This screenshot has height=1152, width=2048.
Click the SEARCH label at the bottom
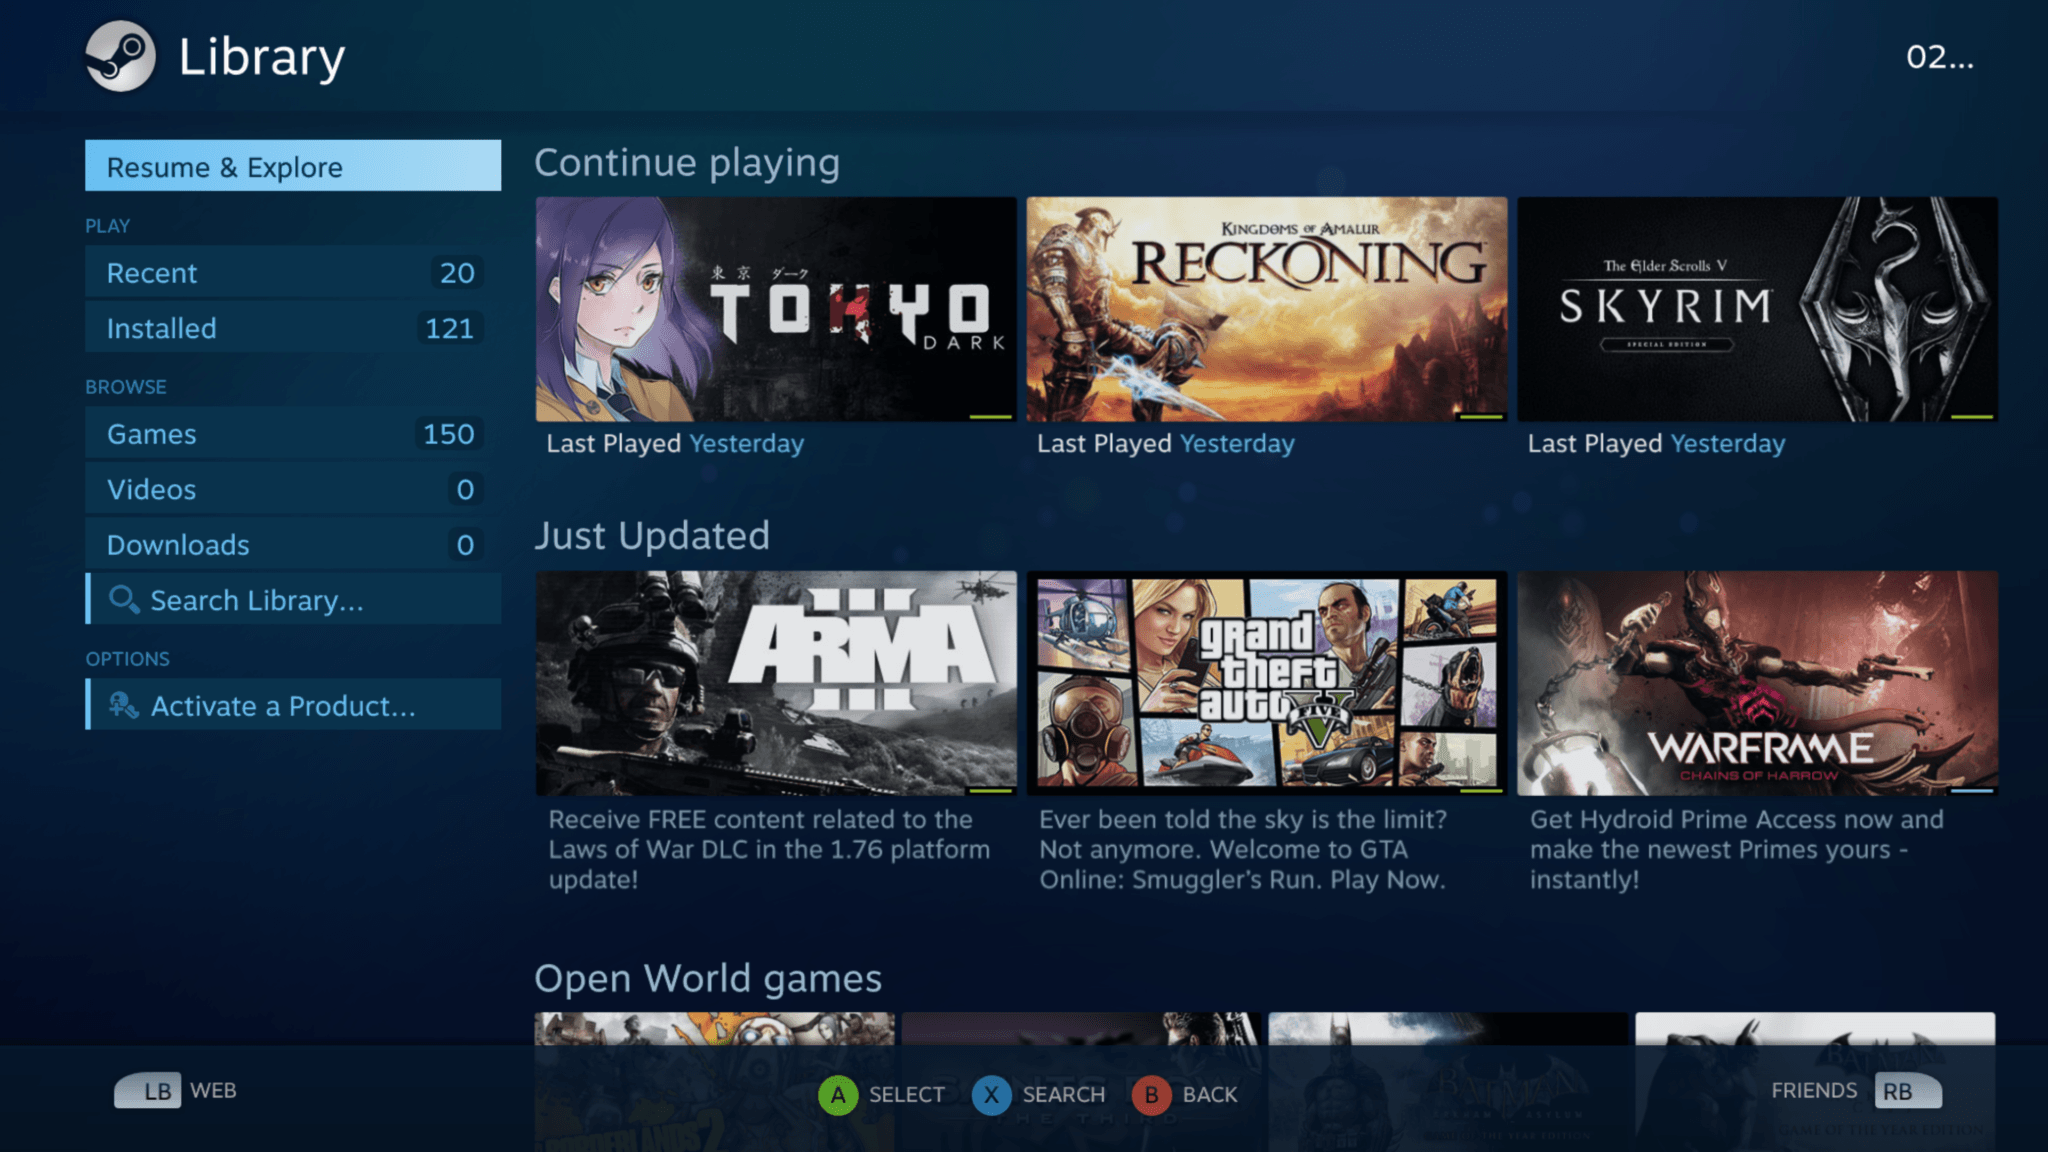coord(1063,1095)
